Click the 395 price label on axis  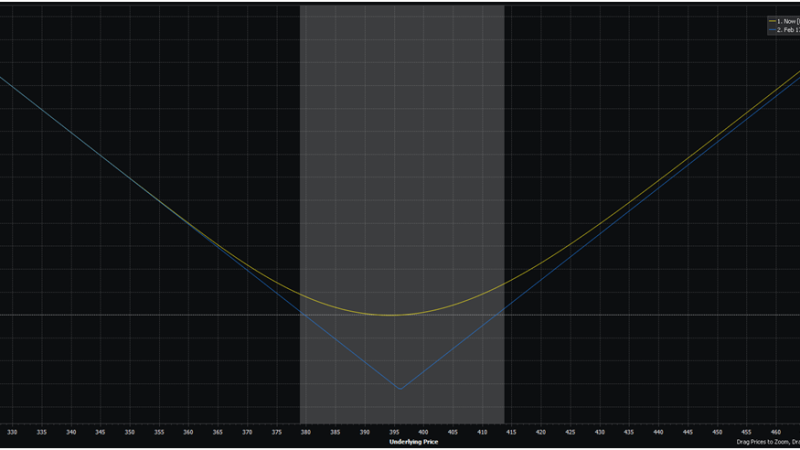click(394, 432)
